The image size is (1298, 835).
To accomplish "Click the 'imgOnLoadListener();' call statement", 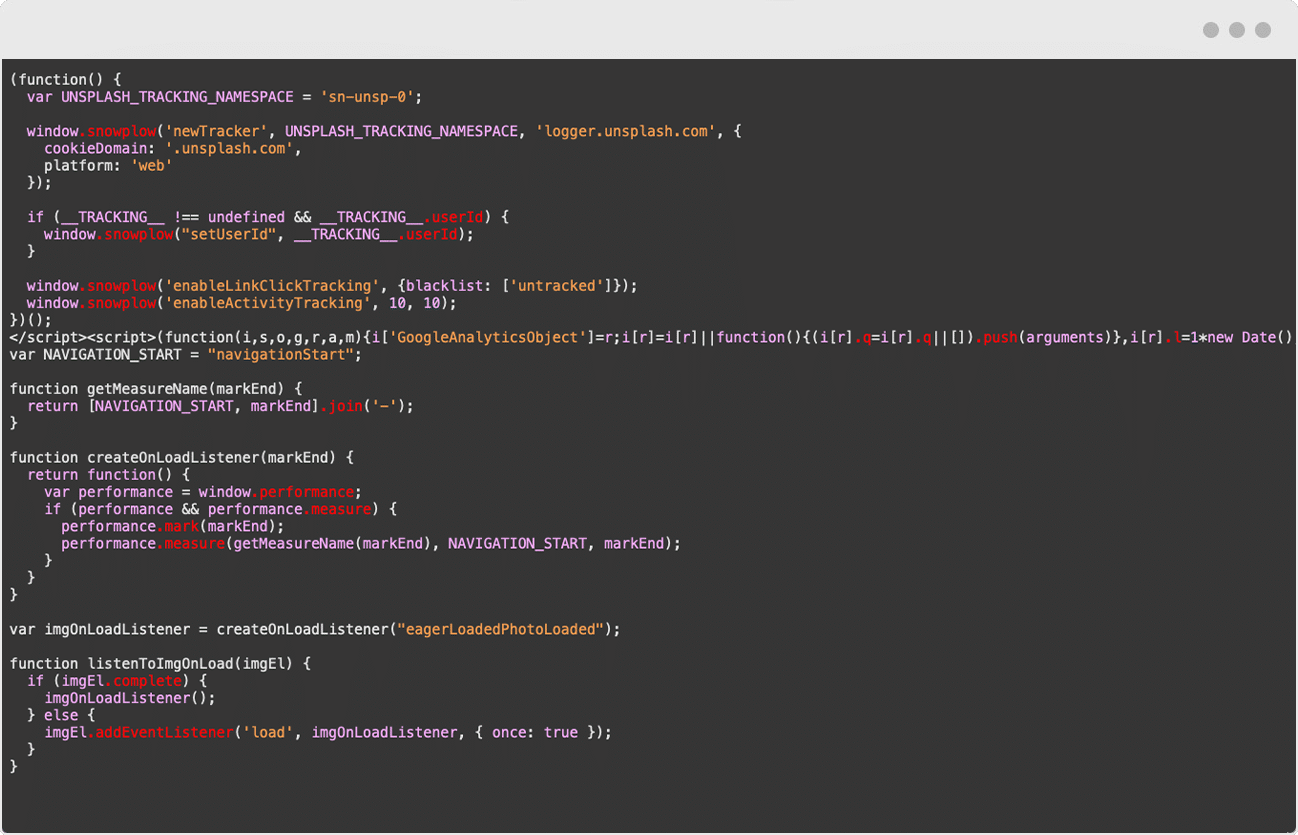I will (130, 698).
